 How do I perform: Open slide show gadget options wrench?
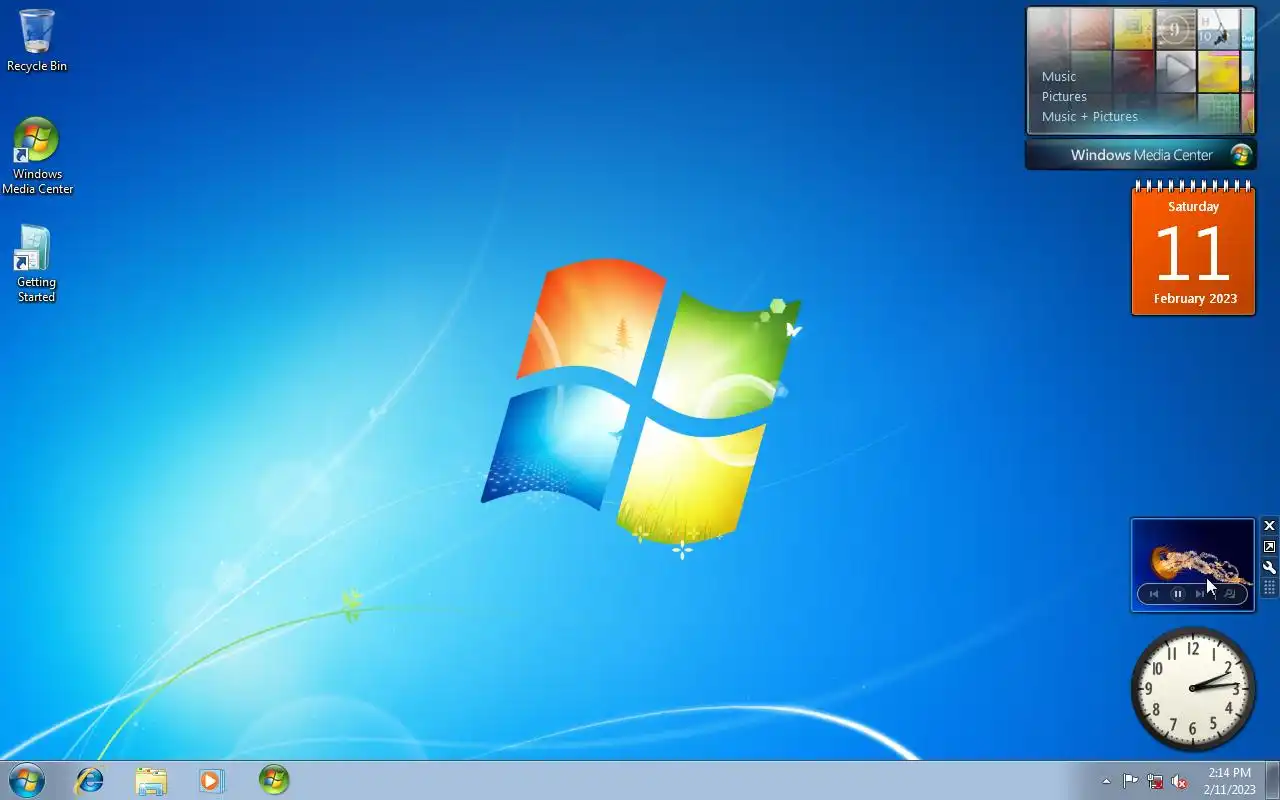coord(1269,567)
